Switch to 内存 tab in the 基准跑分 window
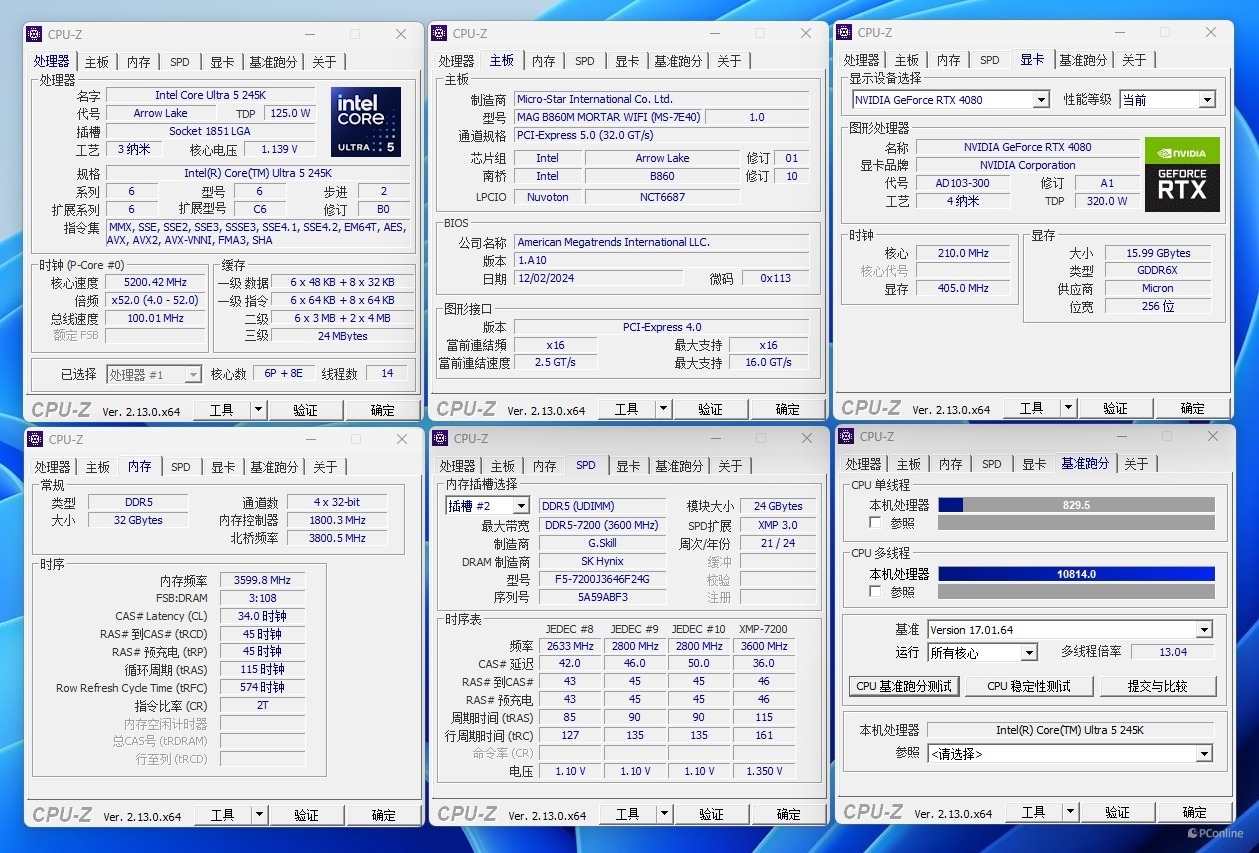The height and width of the screenshot is (853, 1259). 950,464
